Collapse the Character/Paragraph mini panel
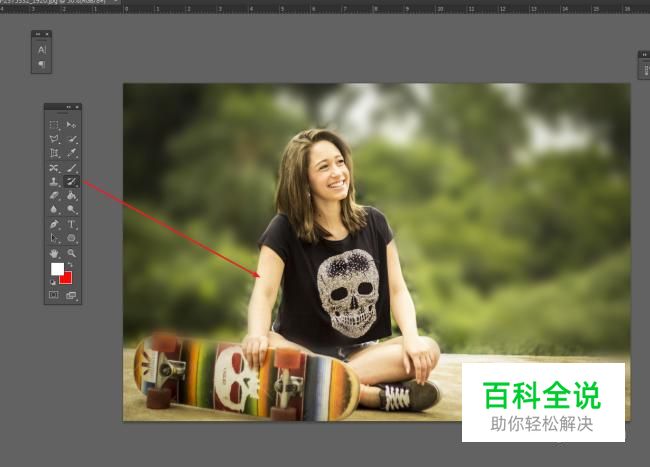This screenshot has height=467, width=650. pyautogui.click(x=39, y=34)
